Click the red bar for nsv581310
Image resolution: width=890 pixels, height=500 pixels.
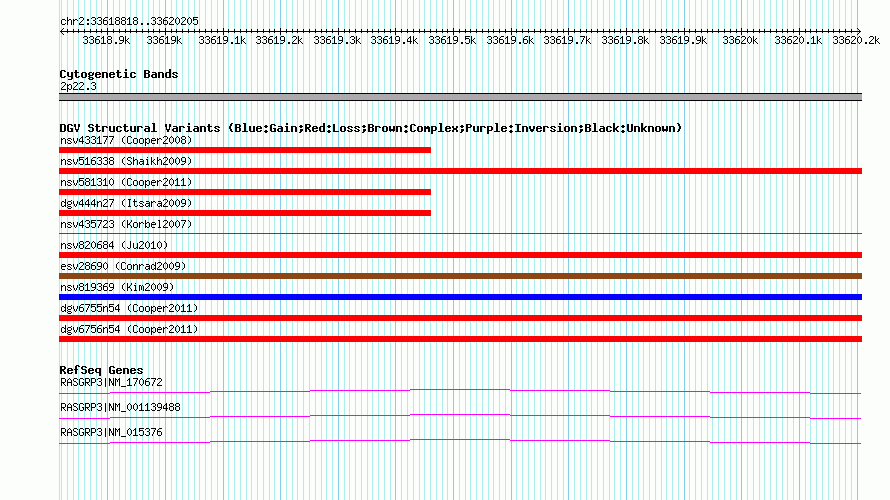point(245,192)
